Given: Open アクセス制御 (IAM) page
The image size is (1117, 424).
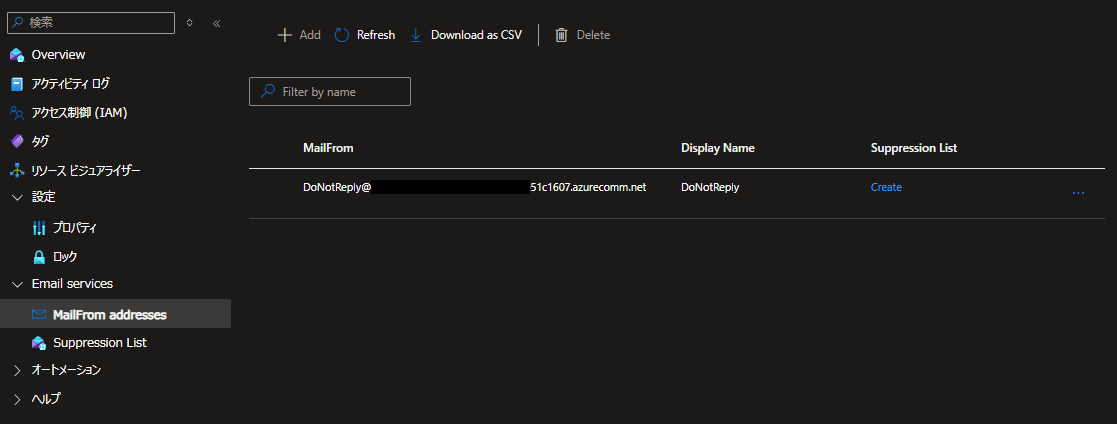Looking at the screenshot, I should tap(79, 112).
